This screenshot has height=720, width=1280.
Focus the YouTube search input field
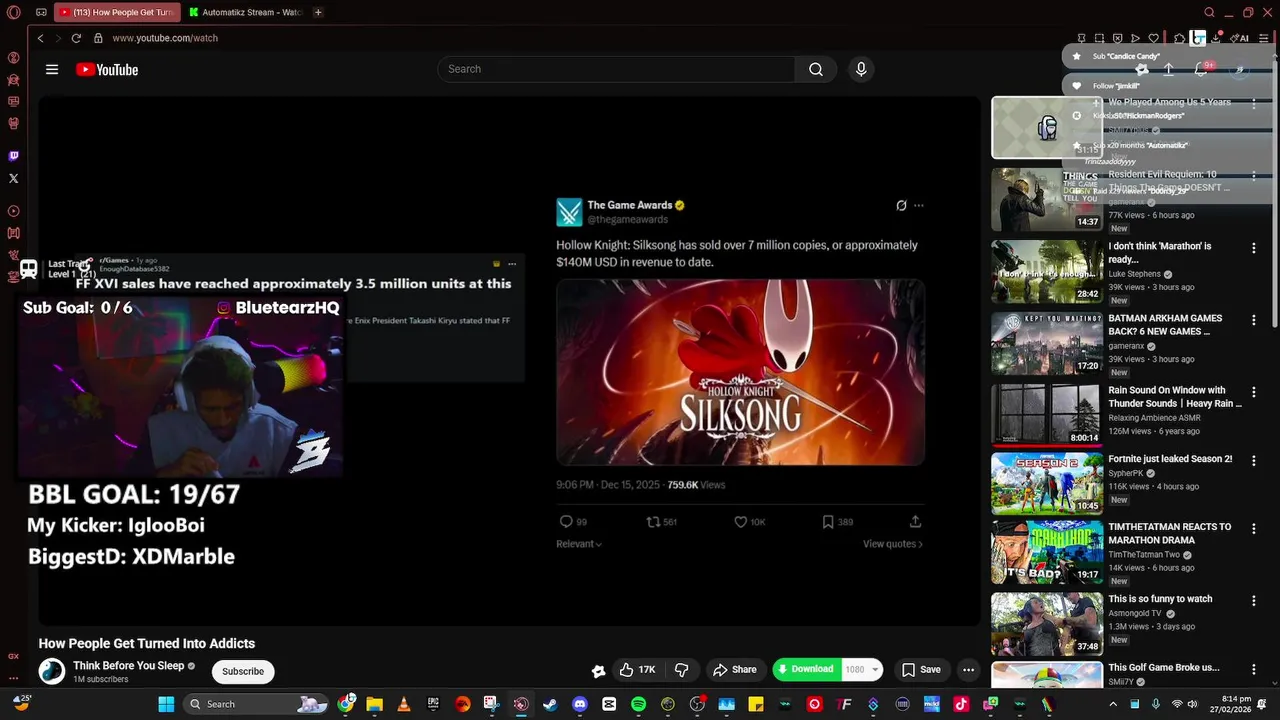coord(616,69)
